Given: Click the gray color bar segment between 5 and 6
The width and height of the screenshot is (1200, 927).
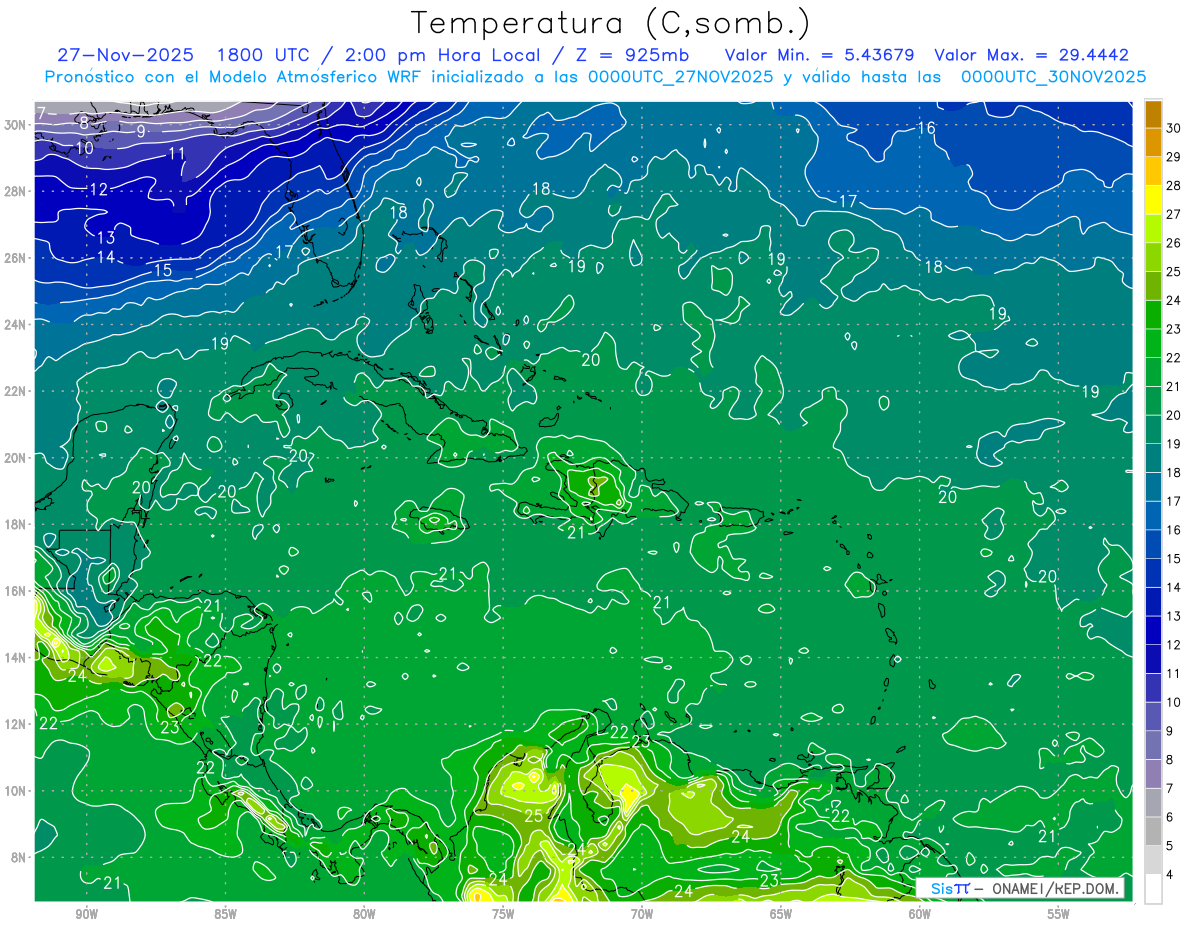Looking at the screenshot, I should (x=1153, y=831).
